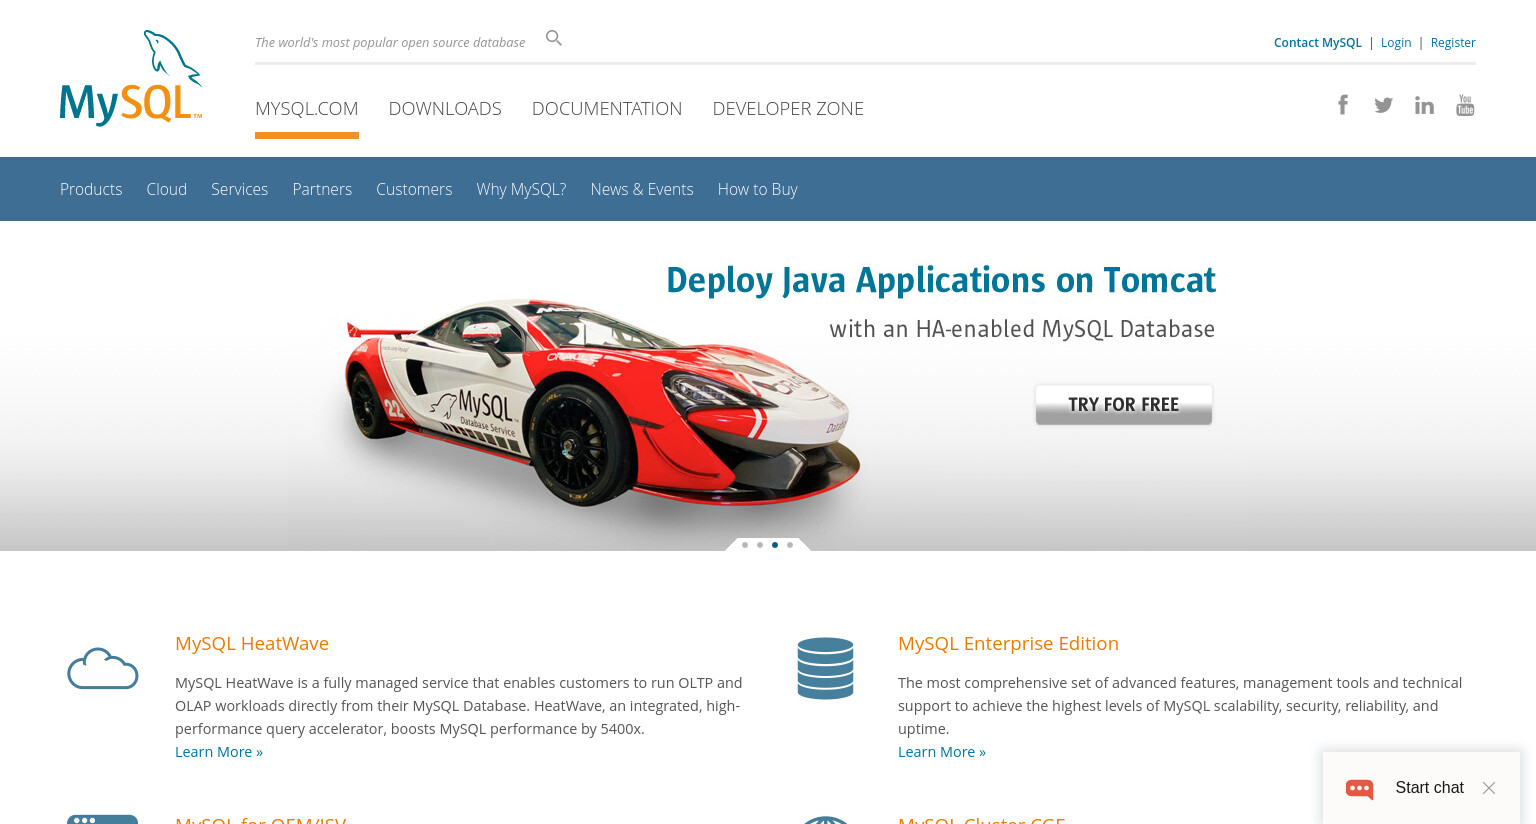Open search with the magnifier icon

click(x=554, y=38)
